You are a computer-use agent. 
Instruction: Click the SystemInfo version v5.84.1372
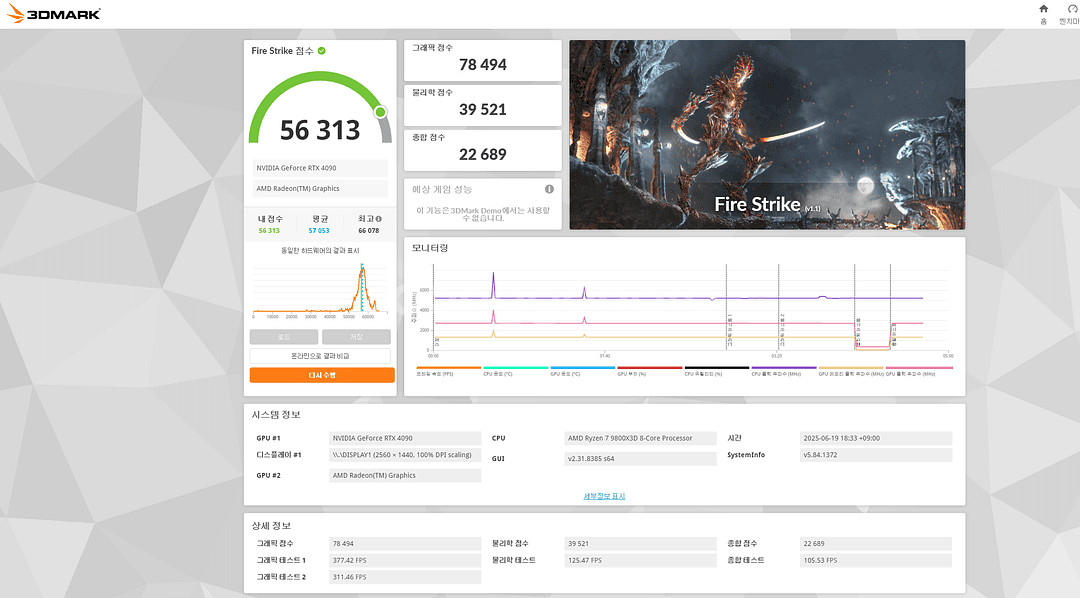876,455
